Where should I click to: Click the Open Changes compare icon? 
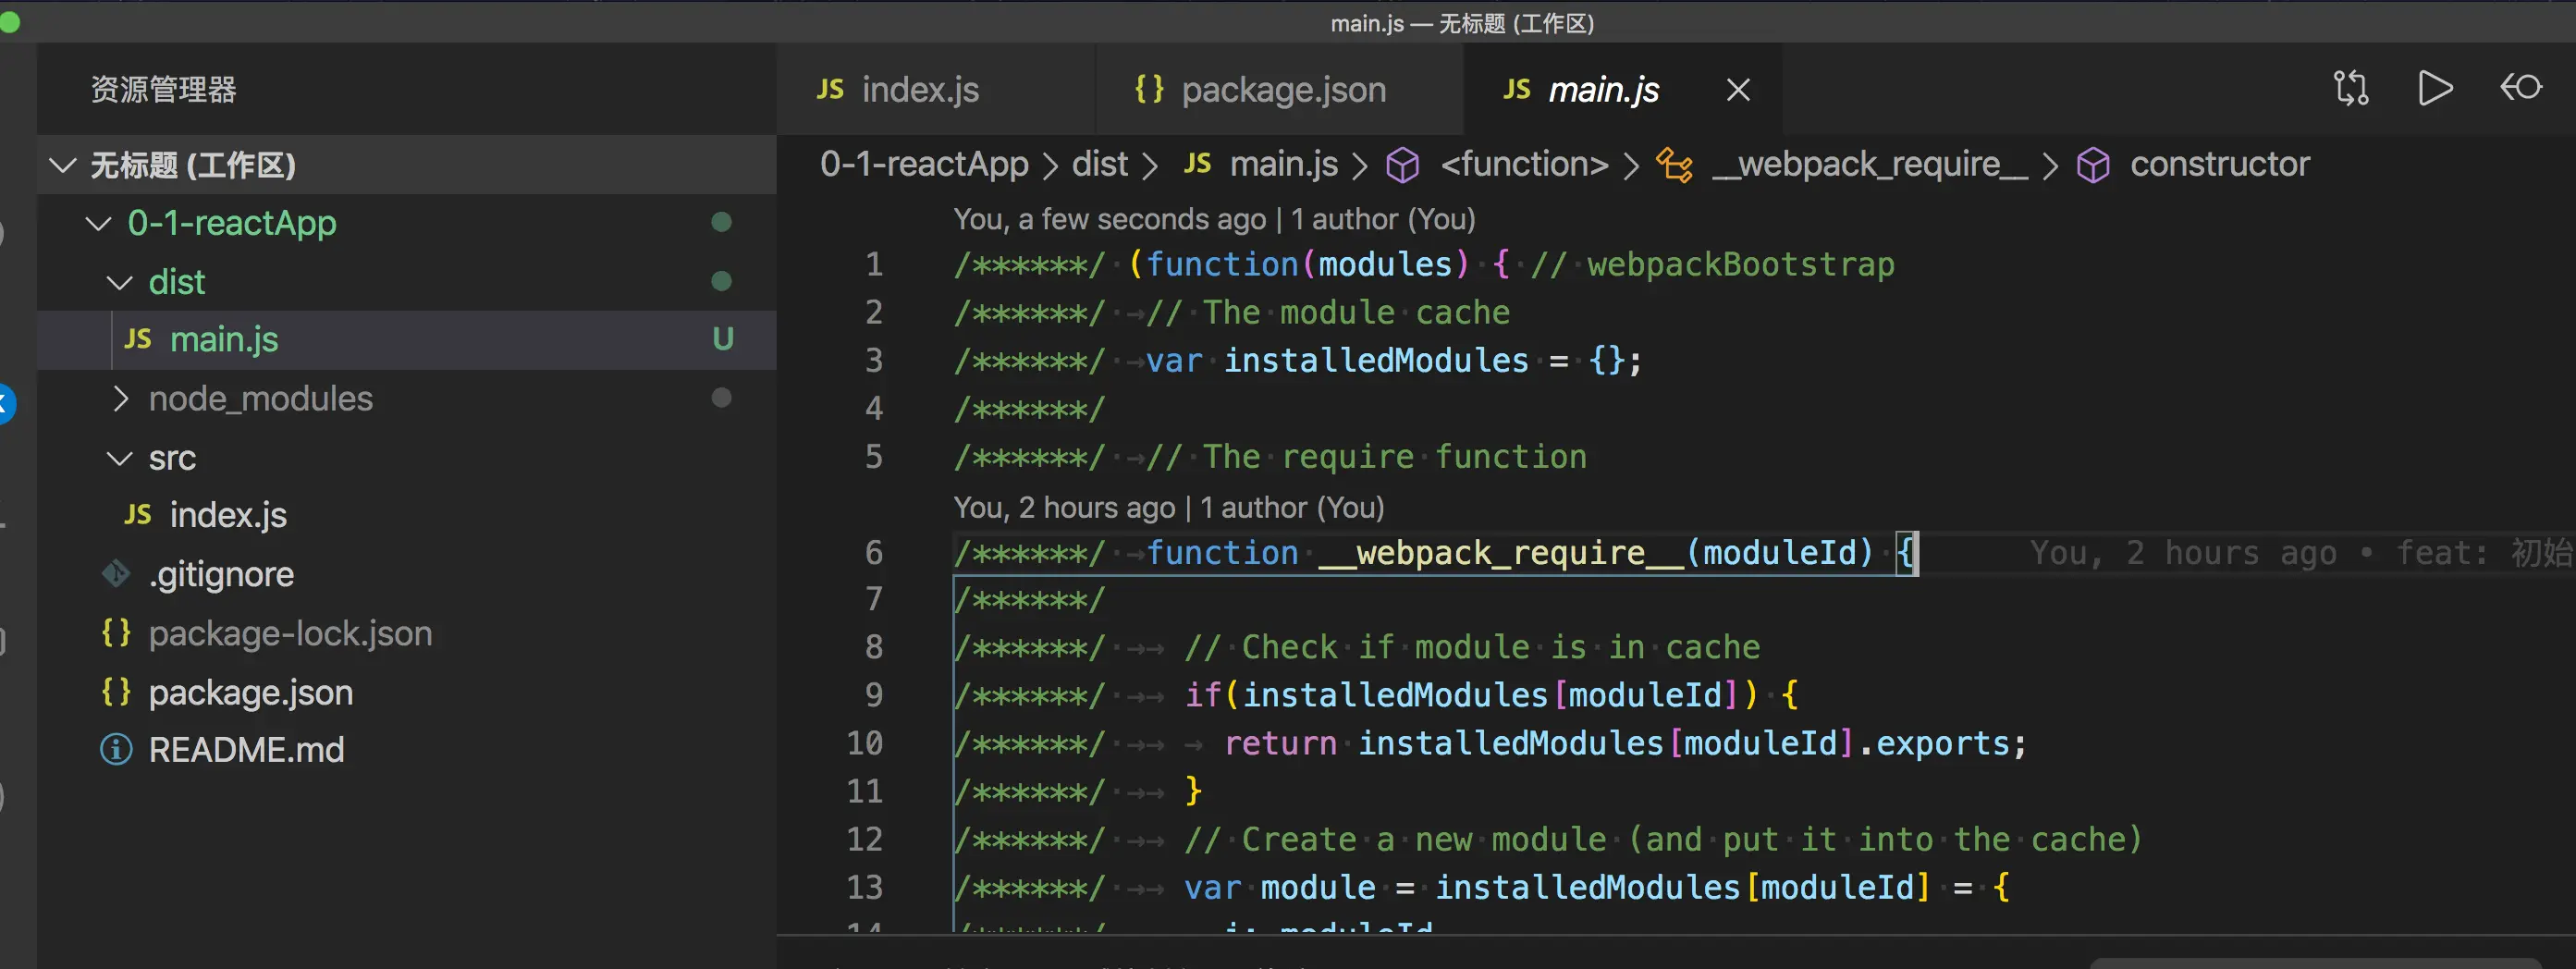click(x=2351, y=88)
